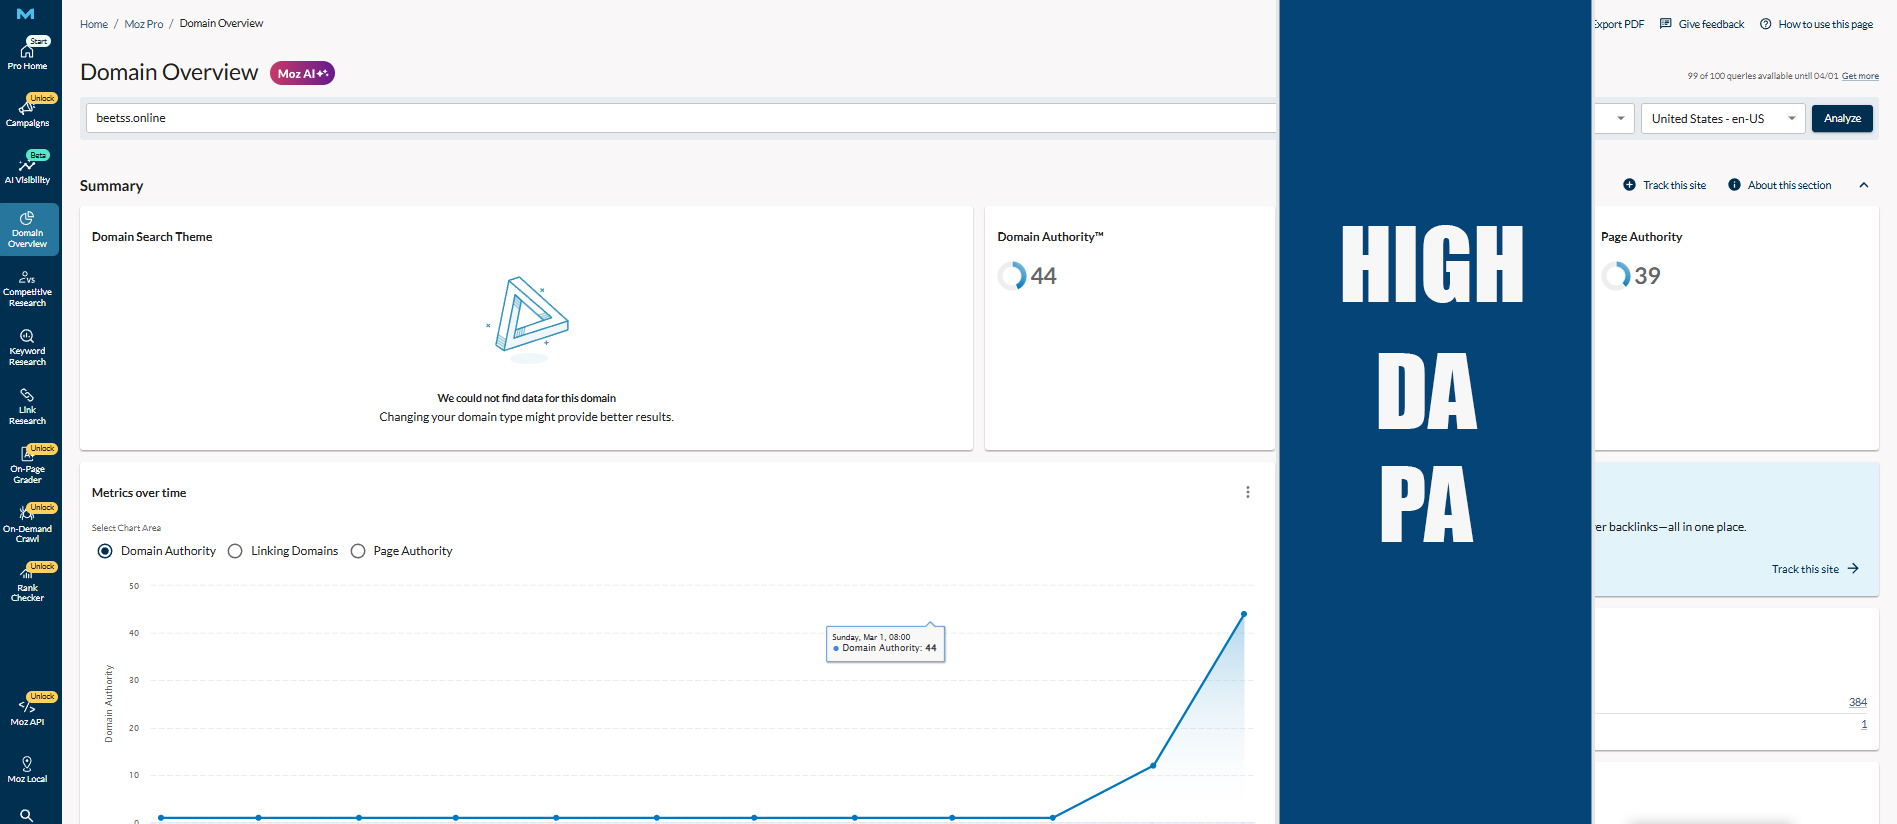The image size is (1897, 824).
Task: Go to Moz Pro breadcrumb
Action: pos(144,24)
